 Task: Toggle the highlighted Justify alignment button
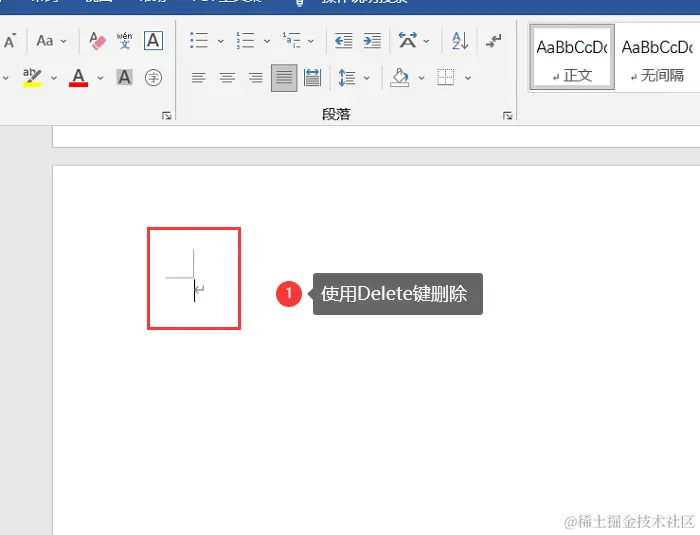tap(284, 78)
